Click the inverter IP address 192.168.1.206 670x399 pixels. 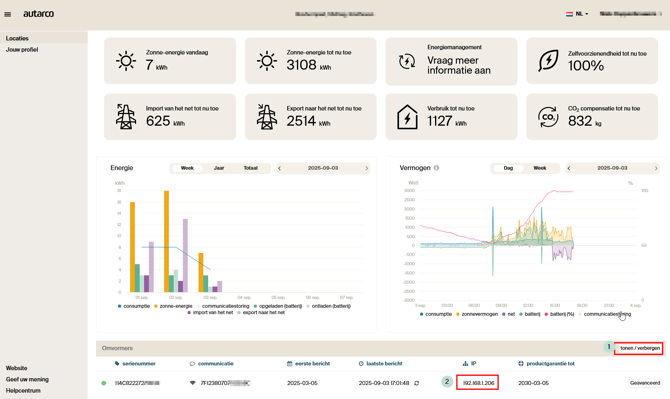(x=478, y=383)
